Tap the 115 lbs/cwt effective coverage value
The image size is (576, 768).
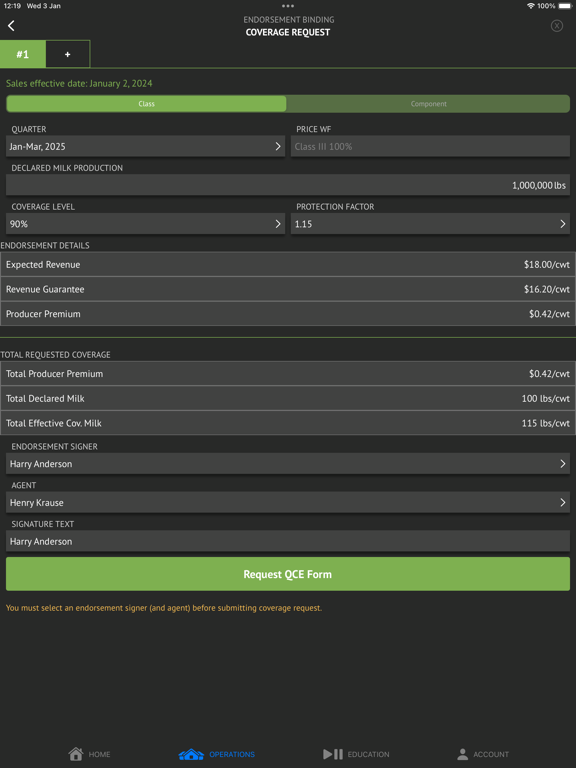click(546, 423)
